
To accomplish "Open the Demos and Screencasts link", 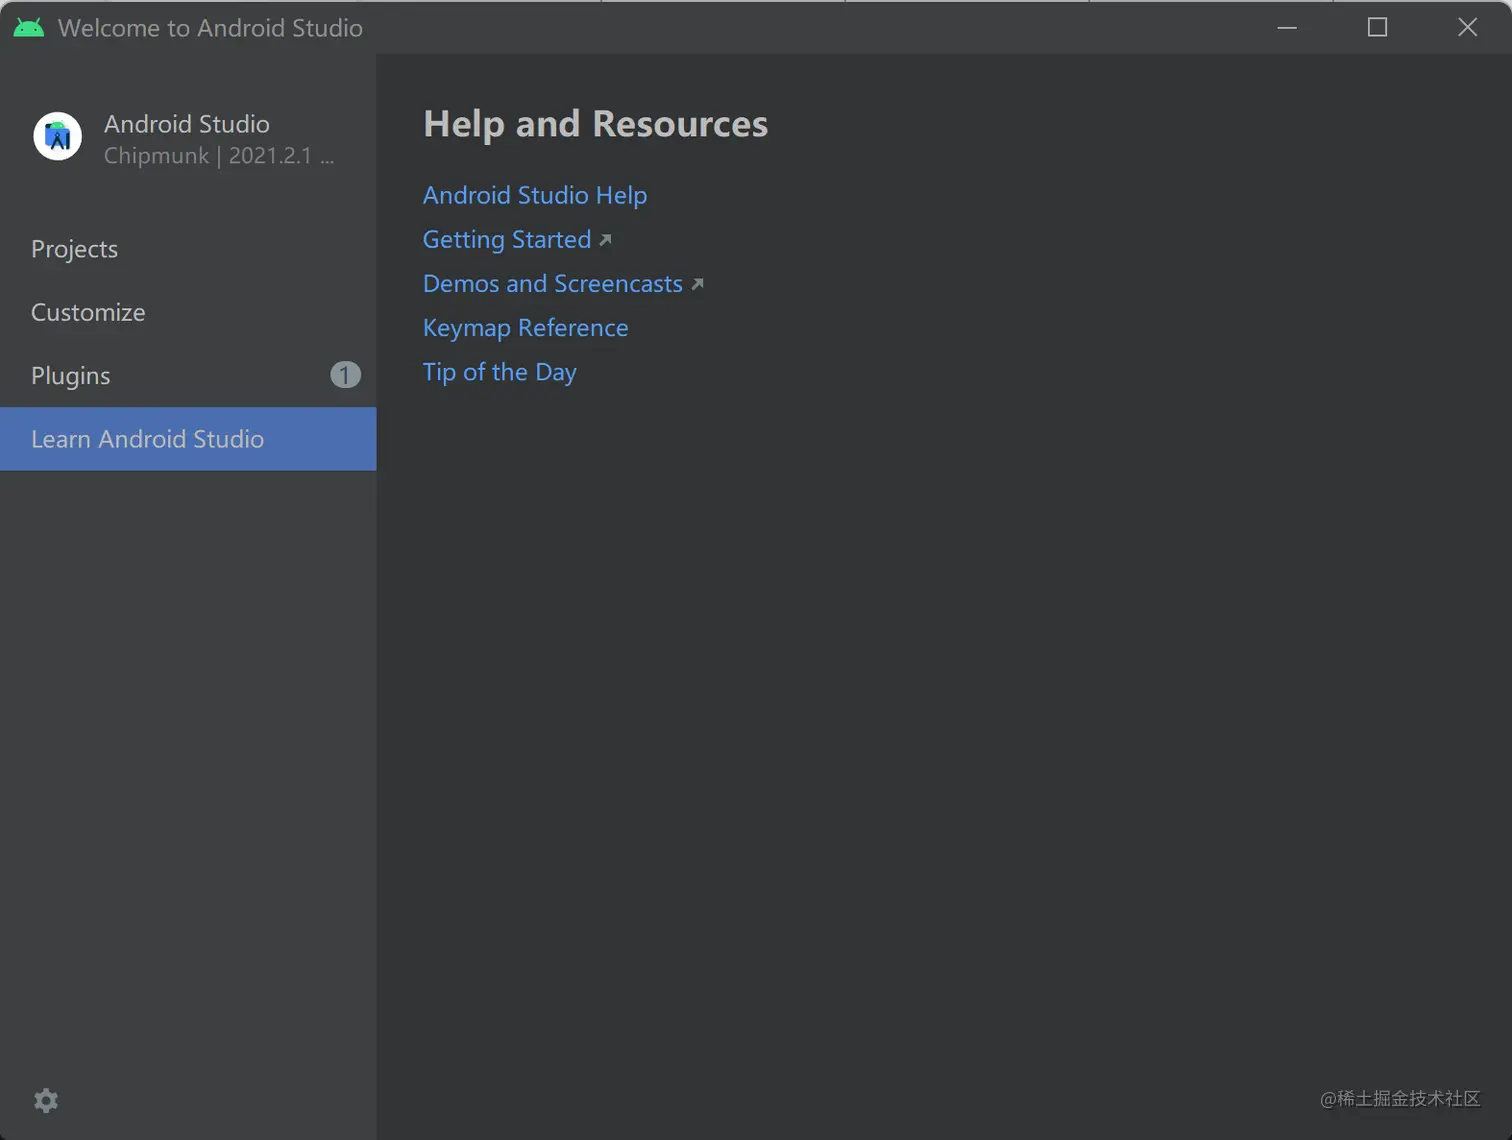I will [x=553, y=284].
